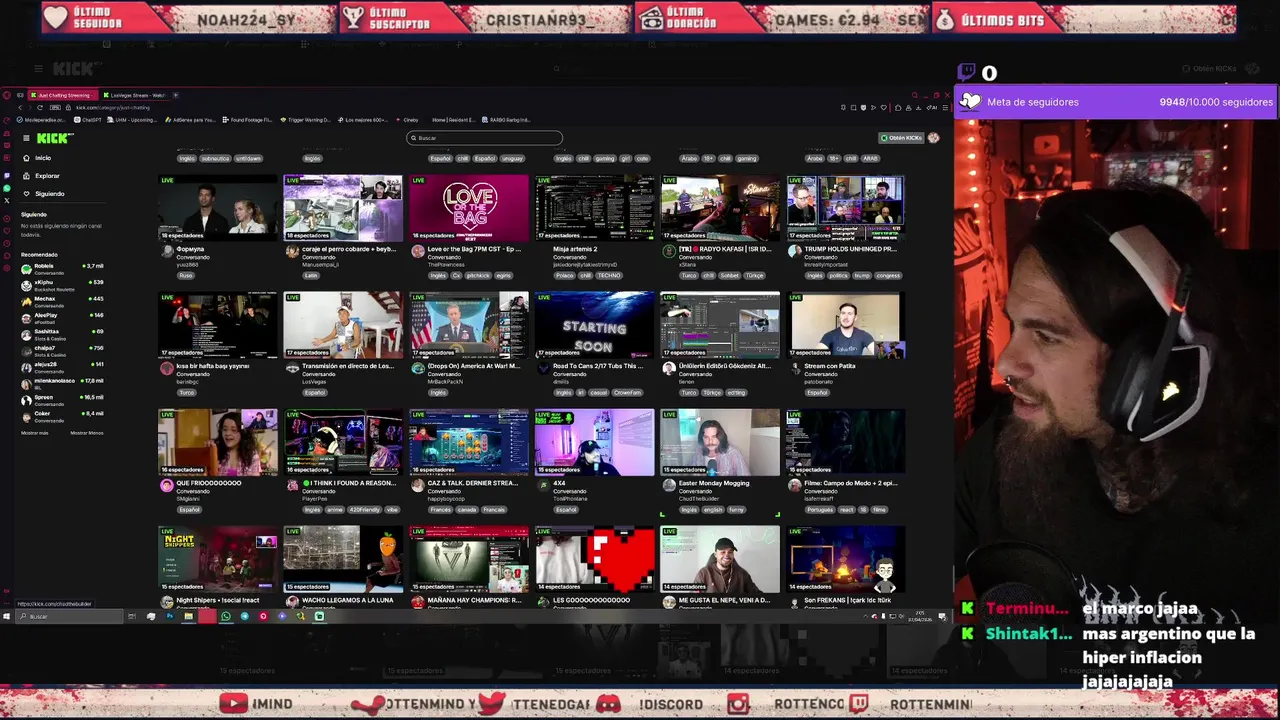Click the browser back arrow
1280x720 pixels.
(x=20, y=107)
